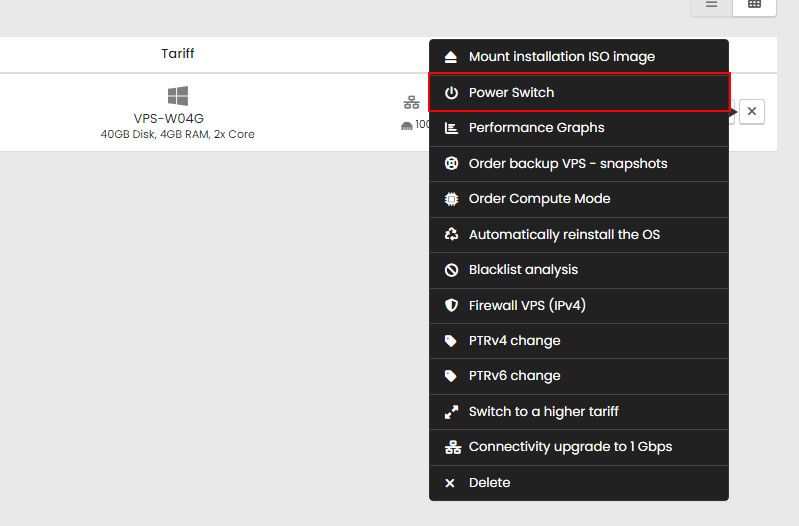
Task: Choose Mount installation ISO image
Action: click(579, 57)
